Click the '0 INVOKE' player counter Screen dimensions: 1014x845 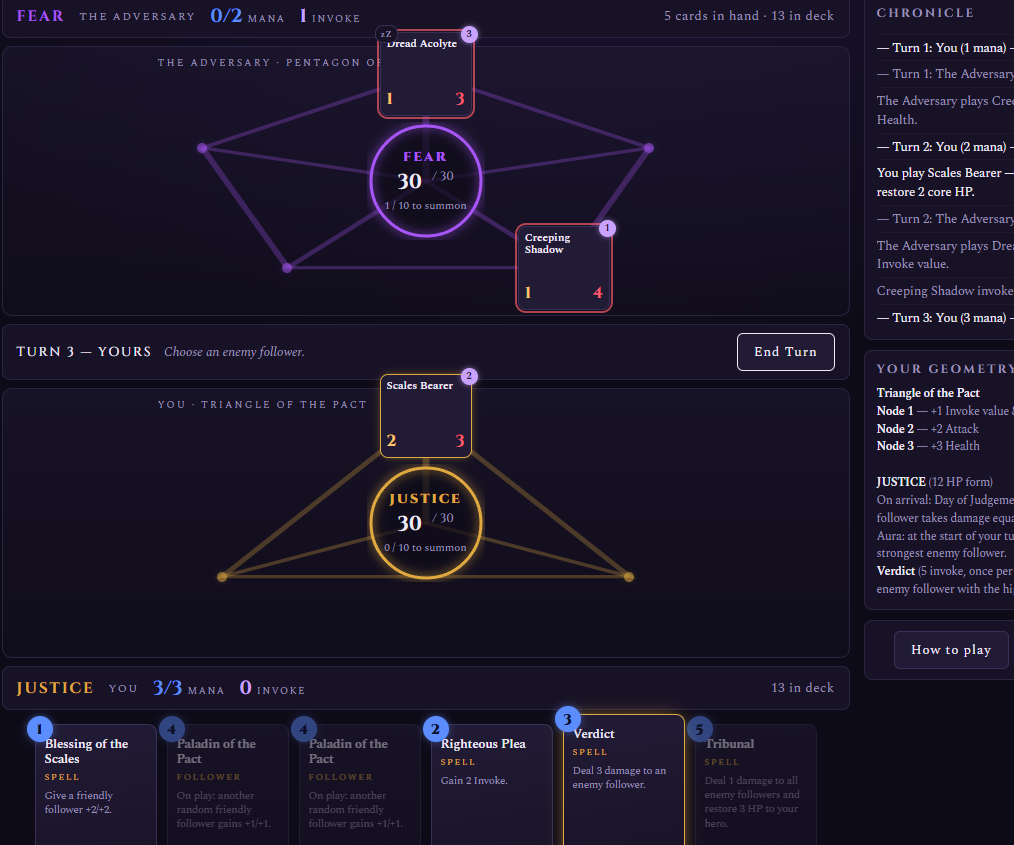(x=272, y=688)
